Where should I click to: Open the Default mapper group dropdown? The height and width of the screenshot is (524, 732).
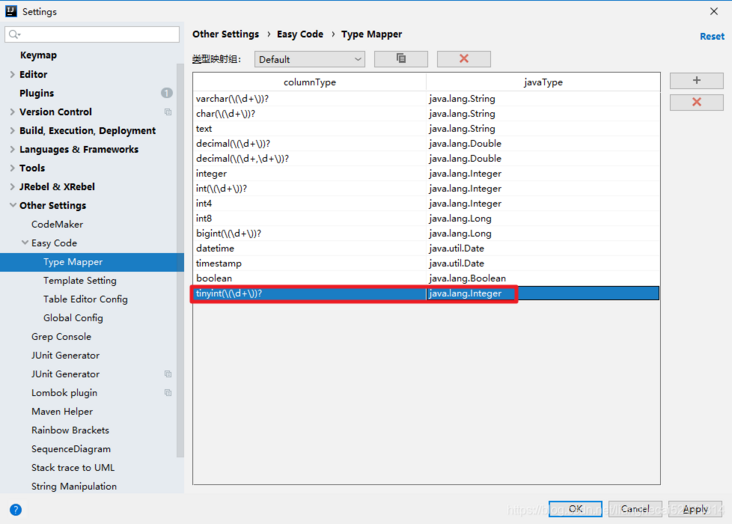pyautogui.click(x=310, y=59)
